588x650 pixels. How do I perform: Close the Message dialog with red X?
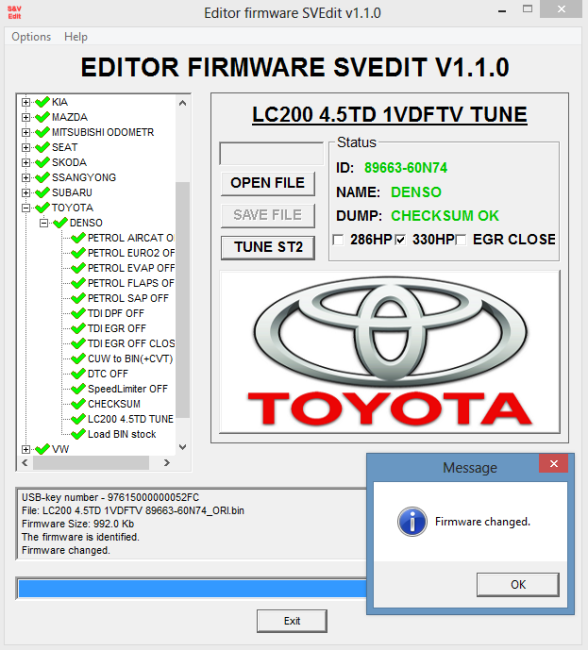click(x=554, y=463)
